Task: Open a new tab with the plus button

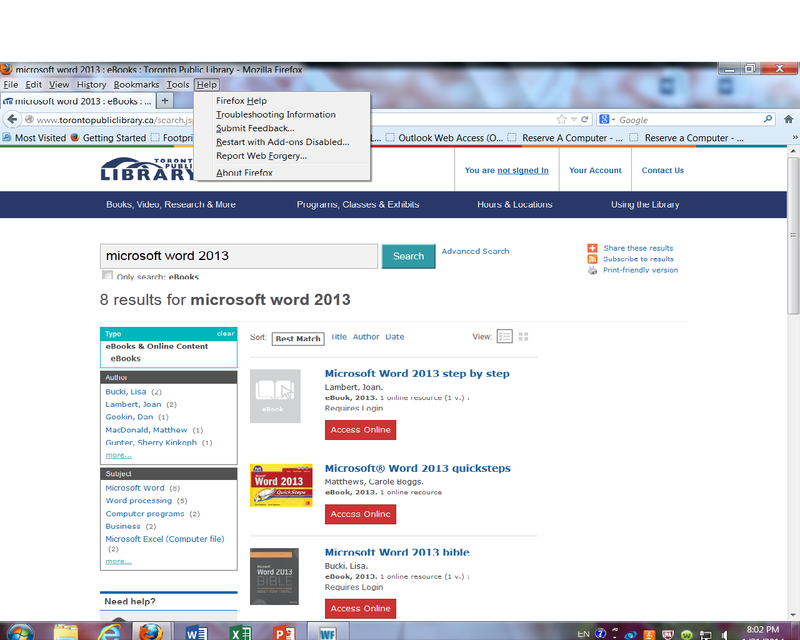Action: tap(165, 101)
